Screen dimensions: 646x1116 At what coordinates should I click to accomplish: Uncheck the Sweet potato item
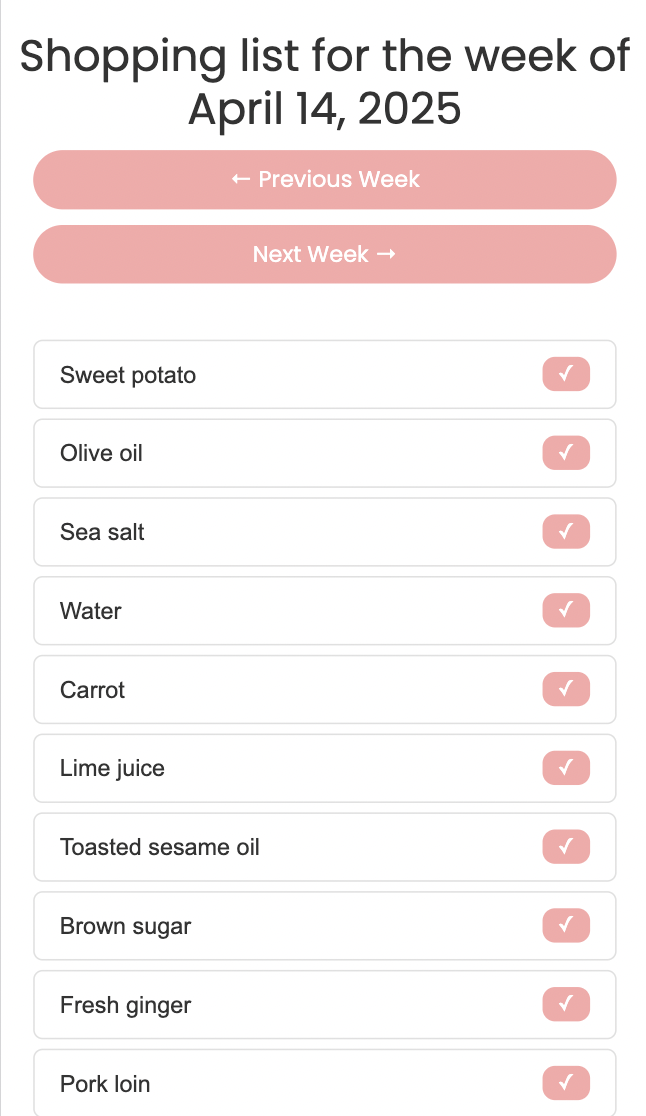[x=566, y=374]
